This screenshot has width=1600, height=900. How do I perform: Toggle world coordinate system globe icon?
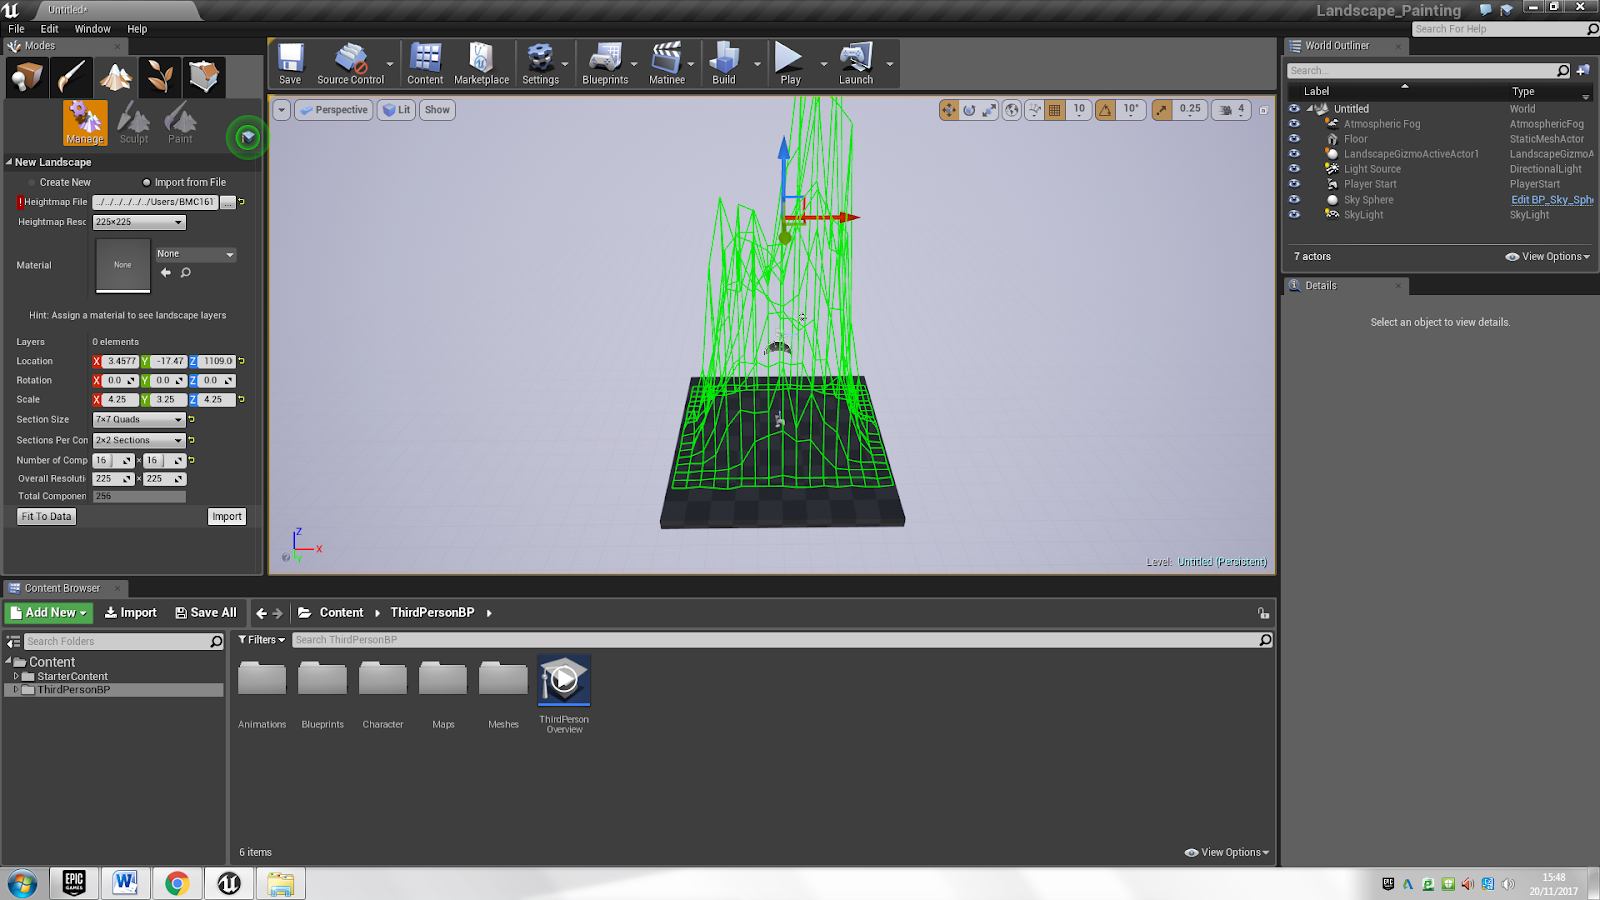(x=1012, y=110)
